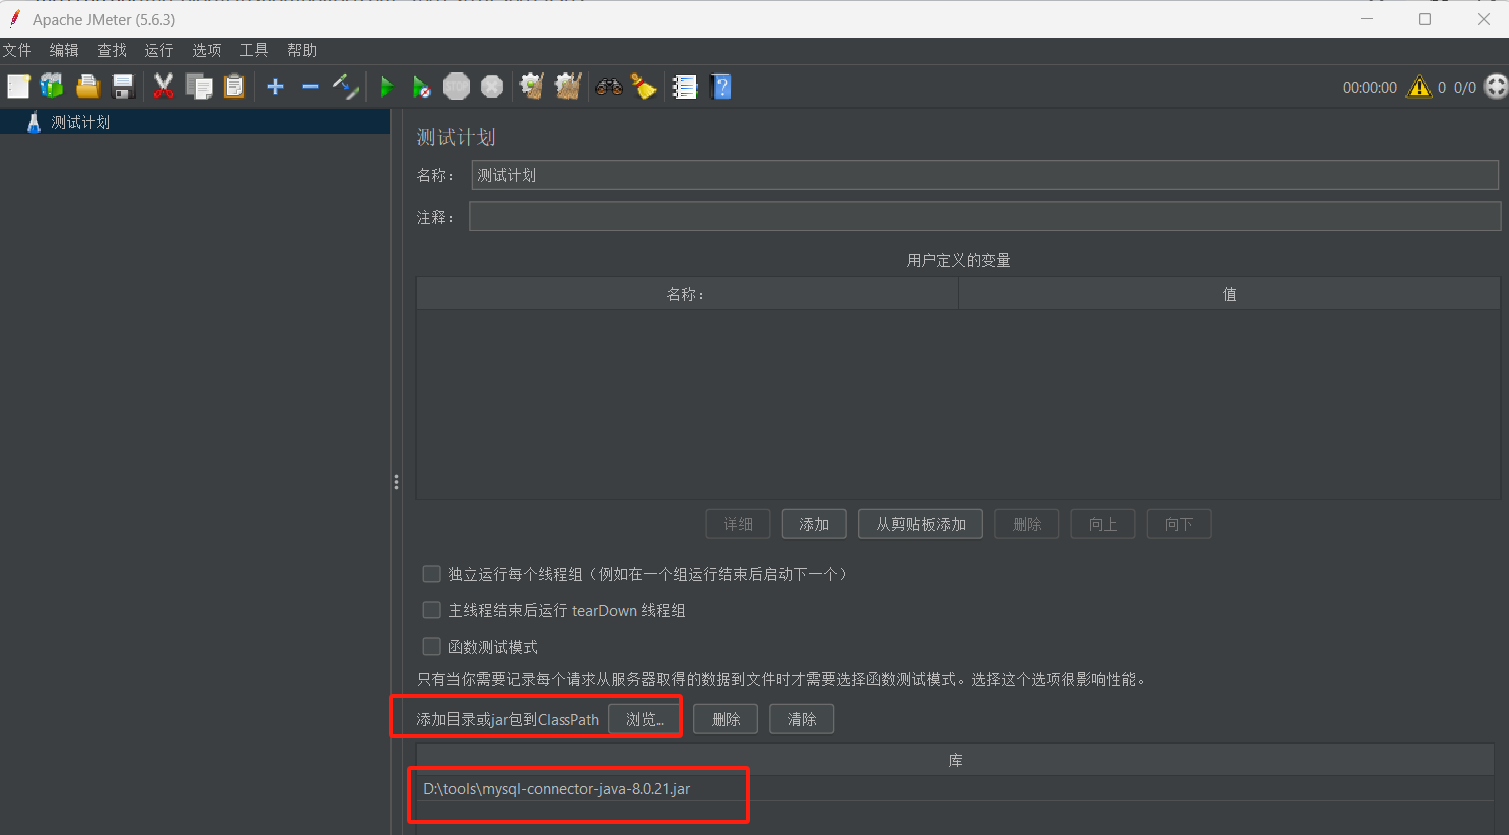1509x835 pixels.
Task: Click the New test plan icon
Action: (x=18, y=87)
